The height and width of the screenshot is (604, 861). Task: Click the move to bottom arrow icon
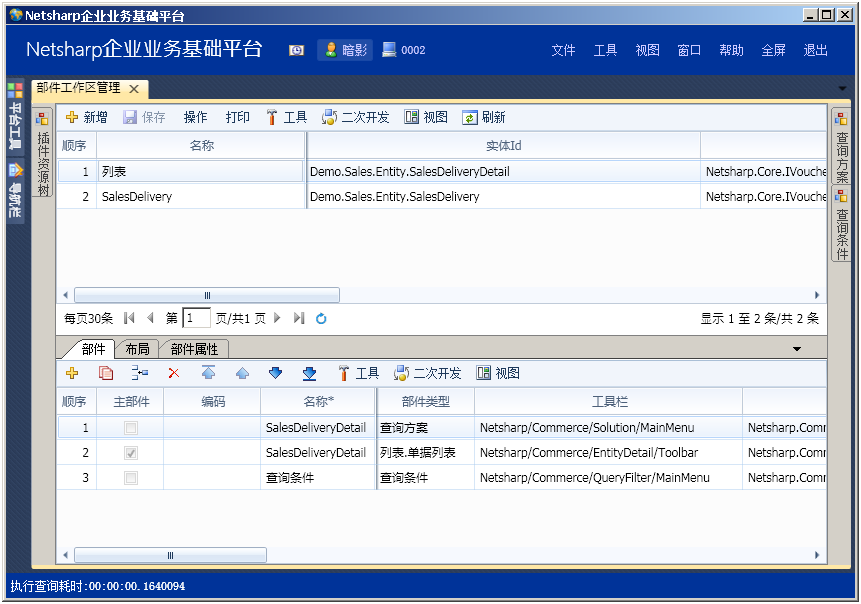point(310,373)
